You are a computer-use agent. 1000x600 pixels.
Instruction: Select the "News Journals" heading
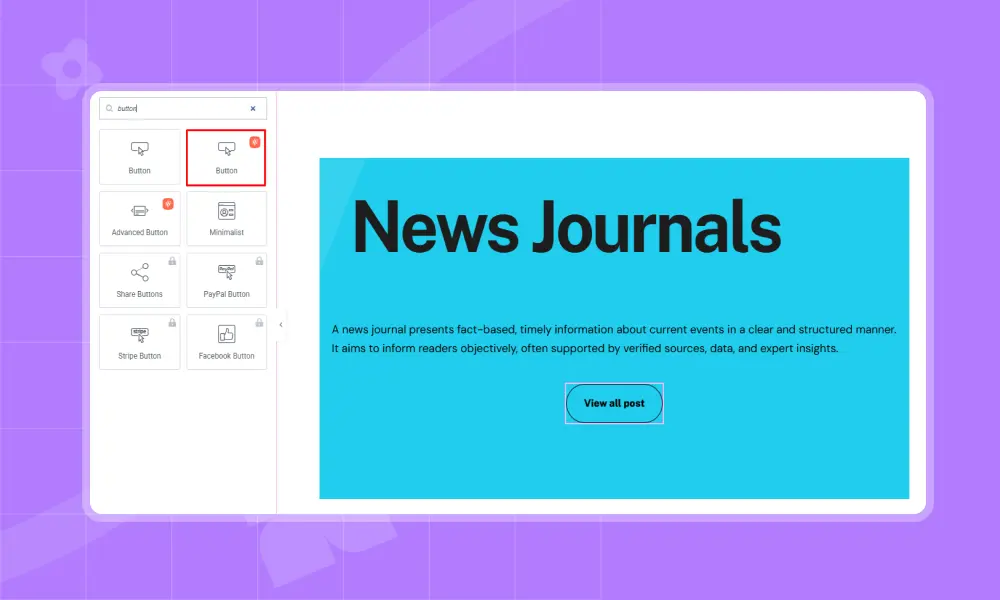click(566, 226)
